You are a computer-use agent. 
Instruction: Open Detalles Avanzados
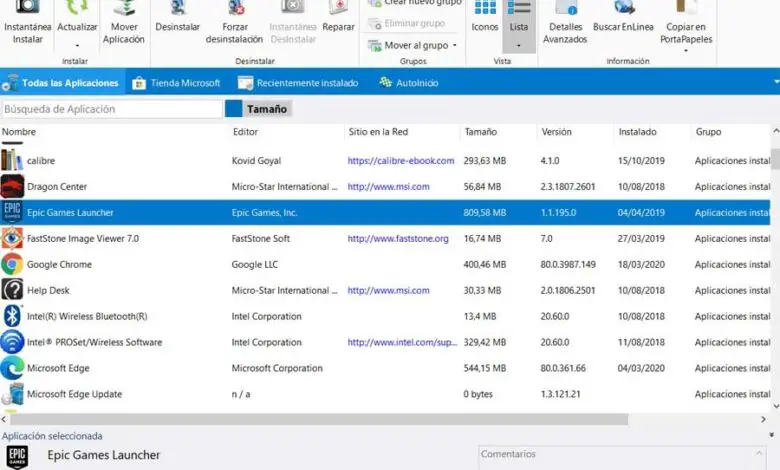click(566, 7)
